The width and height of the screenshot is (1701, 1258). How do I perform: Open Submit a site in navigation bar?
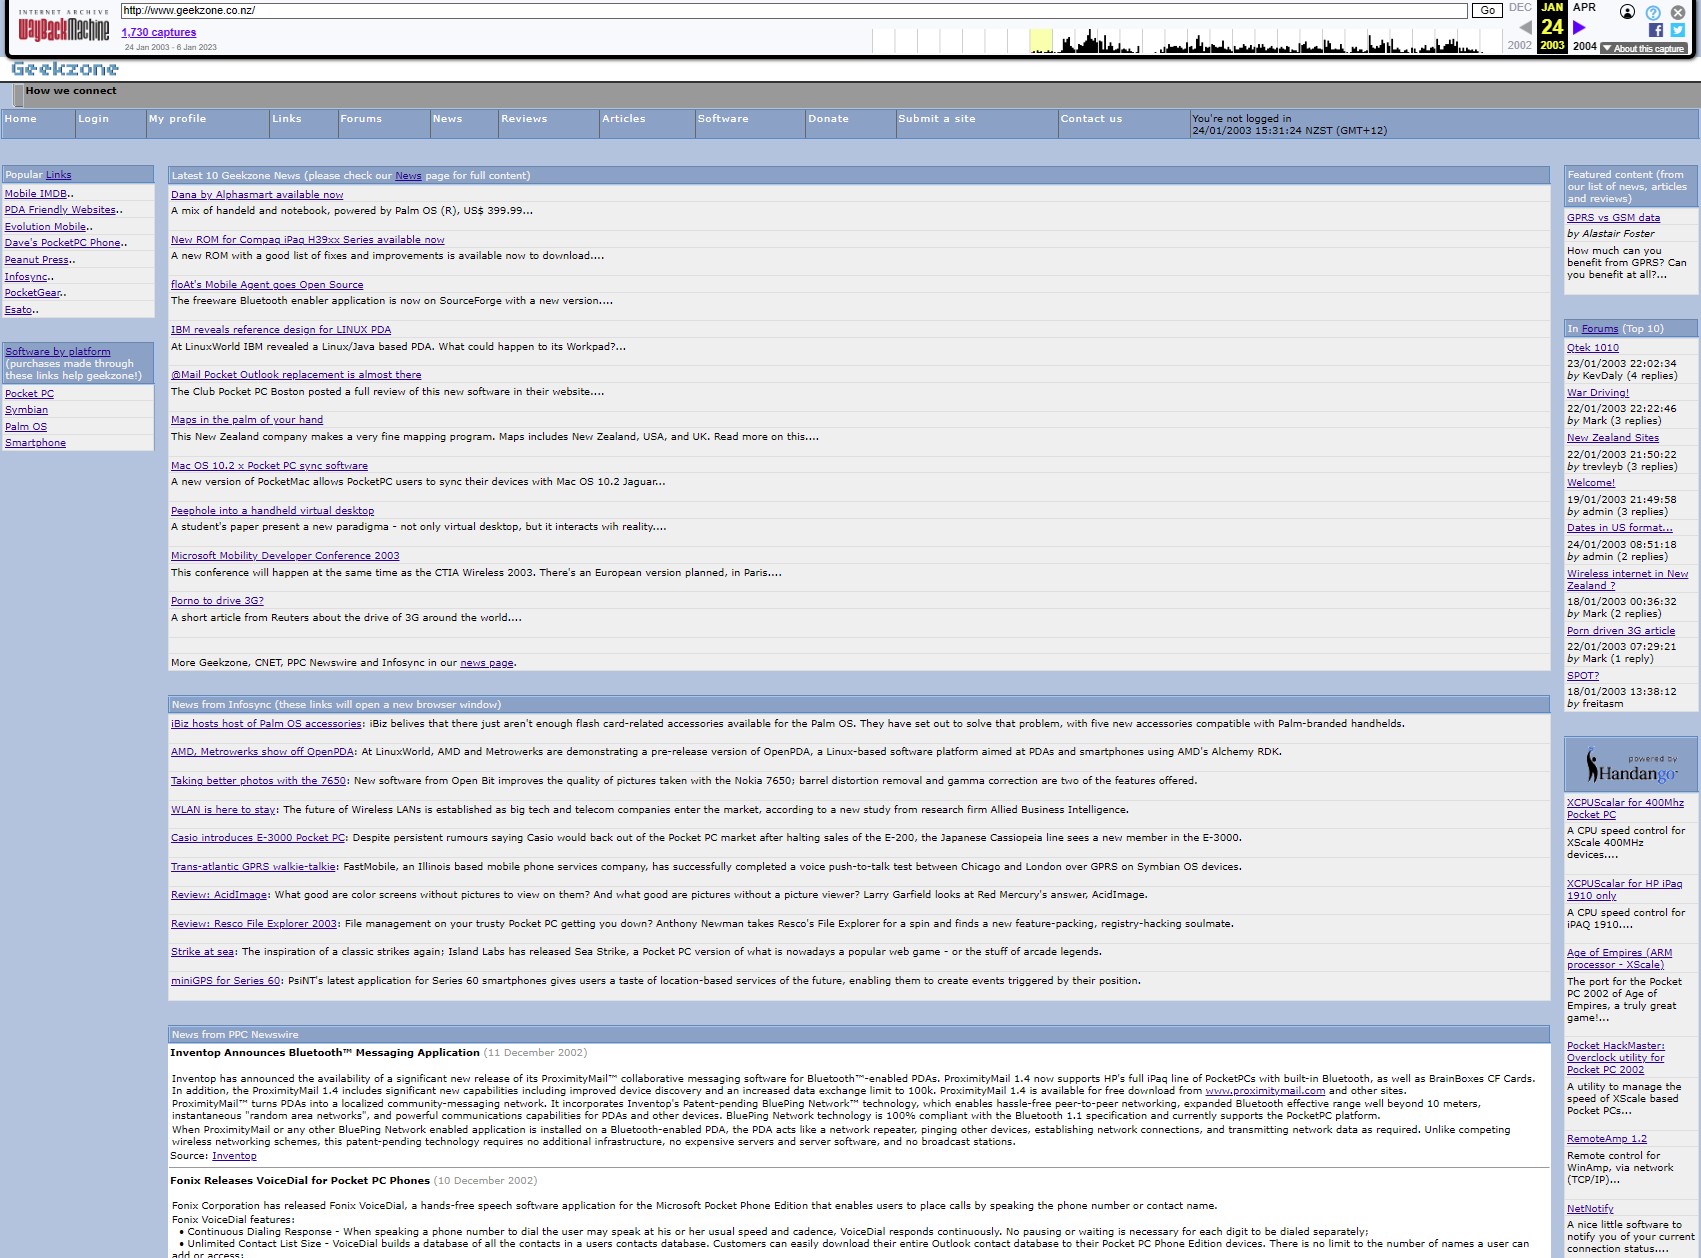pos(936,118)
